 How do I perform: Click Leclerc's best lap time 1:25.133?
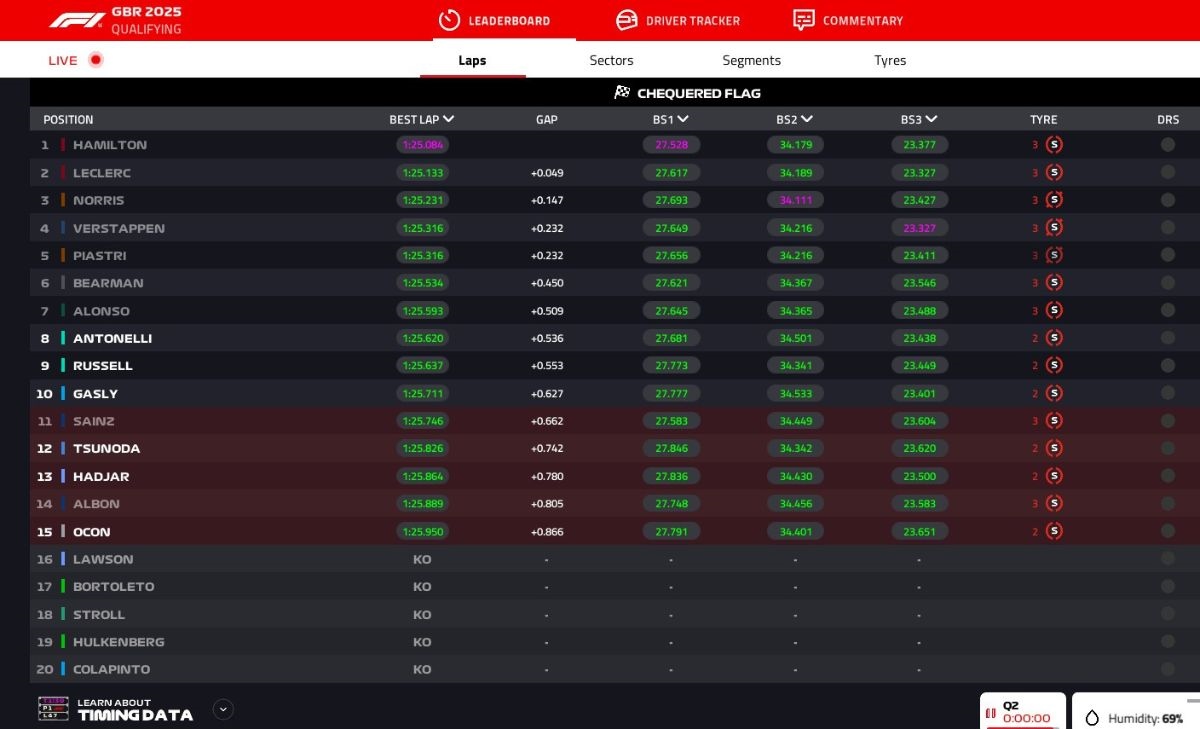[x=422, y=173]
